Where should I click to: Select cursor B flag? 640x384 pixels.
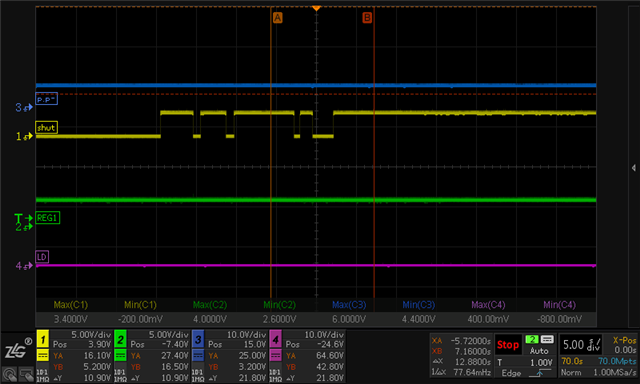point(367,18)
